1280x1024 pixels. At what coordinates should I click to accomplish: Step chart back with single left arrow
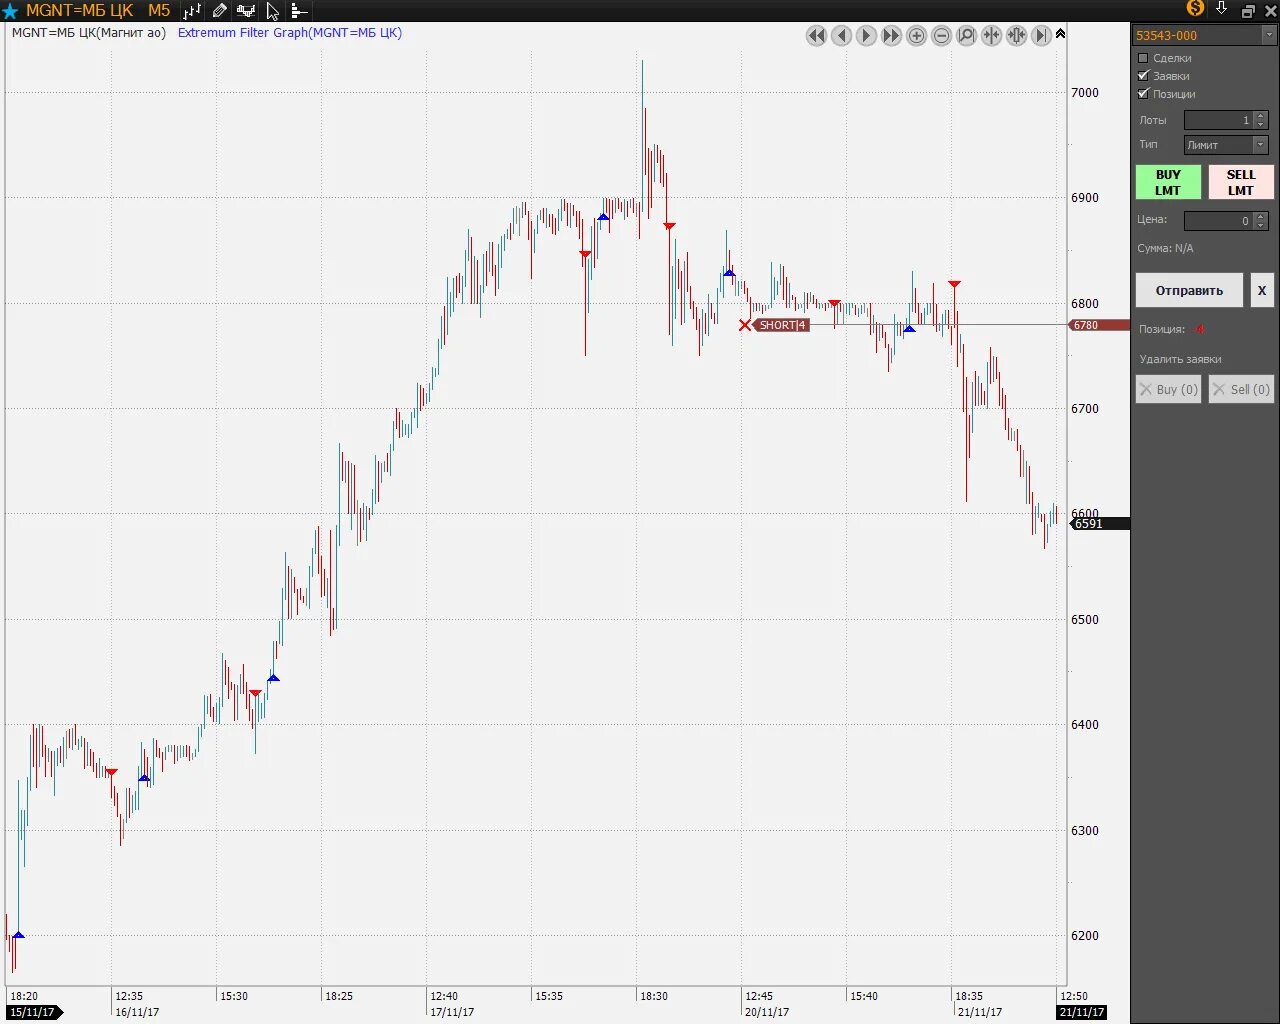click(841, 36)
